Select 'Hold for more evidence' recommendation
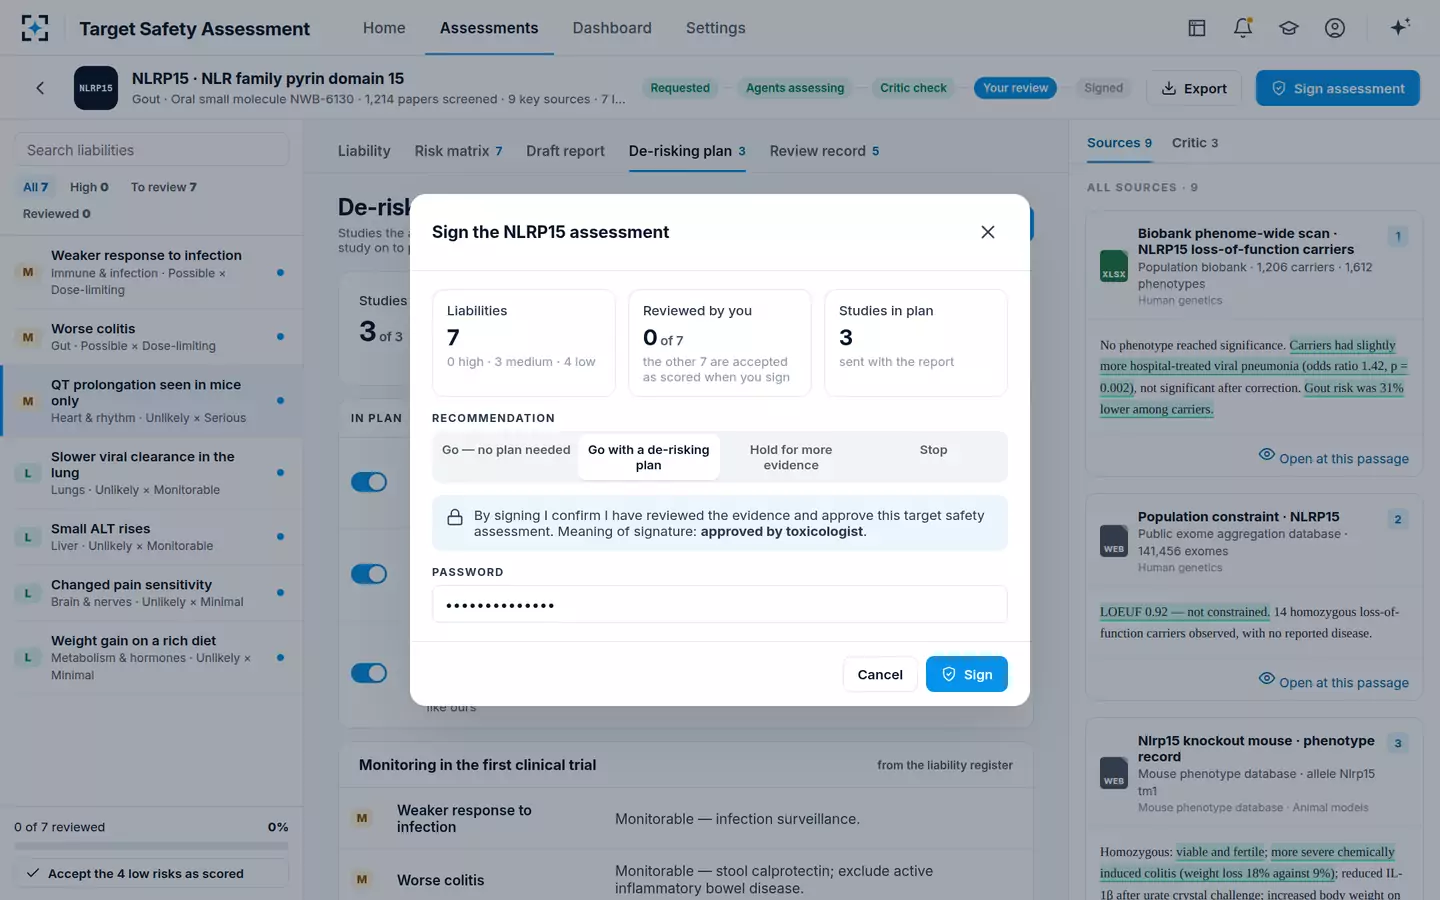The width and height of the screenshot is (1440, 900). tap(791, 457)
